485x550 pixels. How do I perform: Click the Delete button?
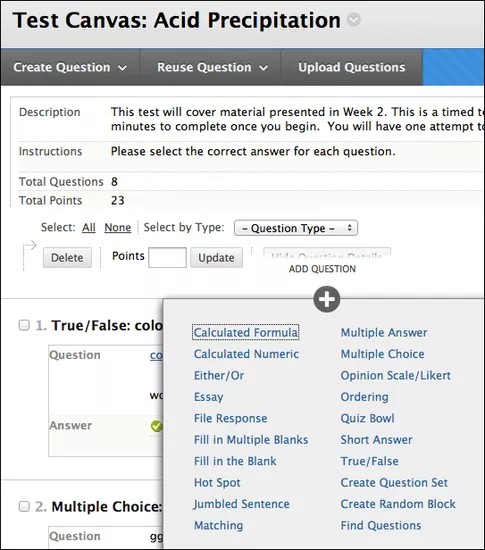pyautogui.click(x=67, y=257)
